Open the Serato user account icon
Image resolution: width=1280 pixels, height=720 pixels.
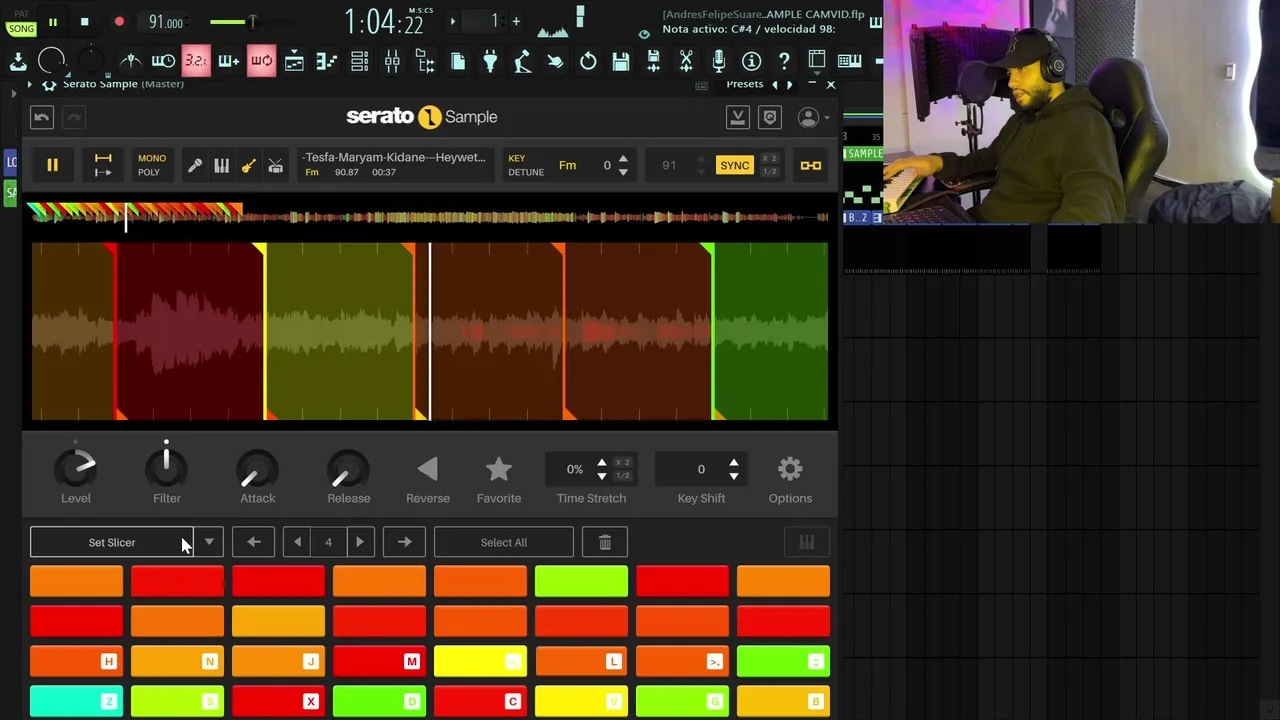click(x=808, y=118)
